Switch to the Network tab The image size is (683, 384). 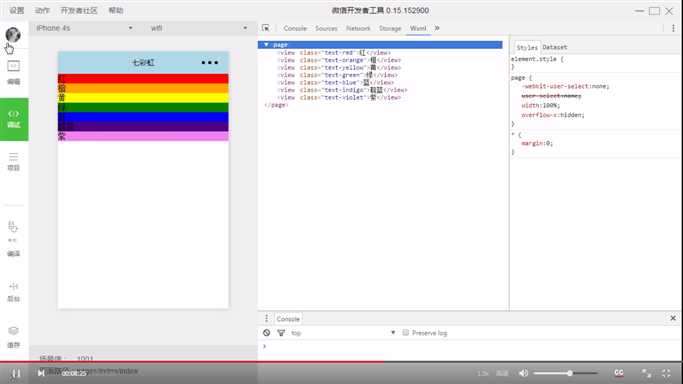point(358,28)
